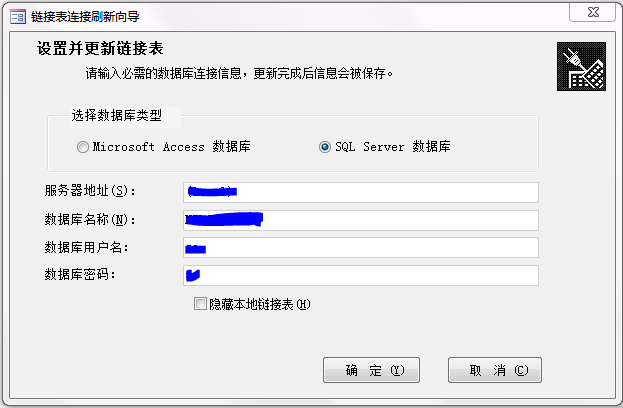Screen dimensions: 623x408
Task: Click the dialog title text 链接表连接刷新向导
Action: coord(85,16)
